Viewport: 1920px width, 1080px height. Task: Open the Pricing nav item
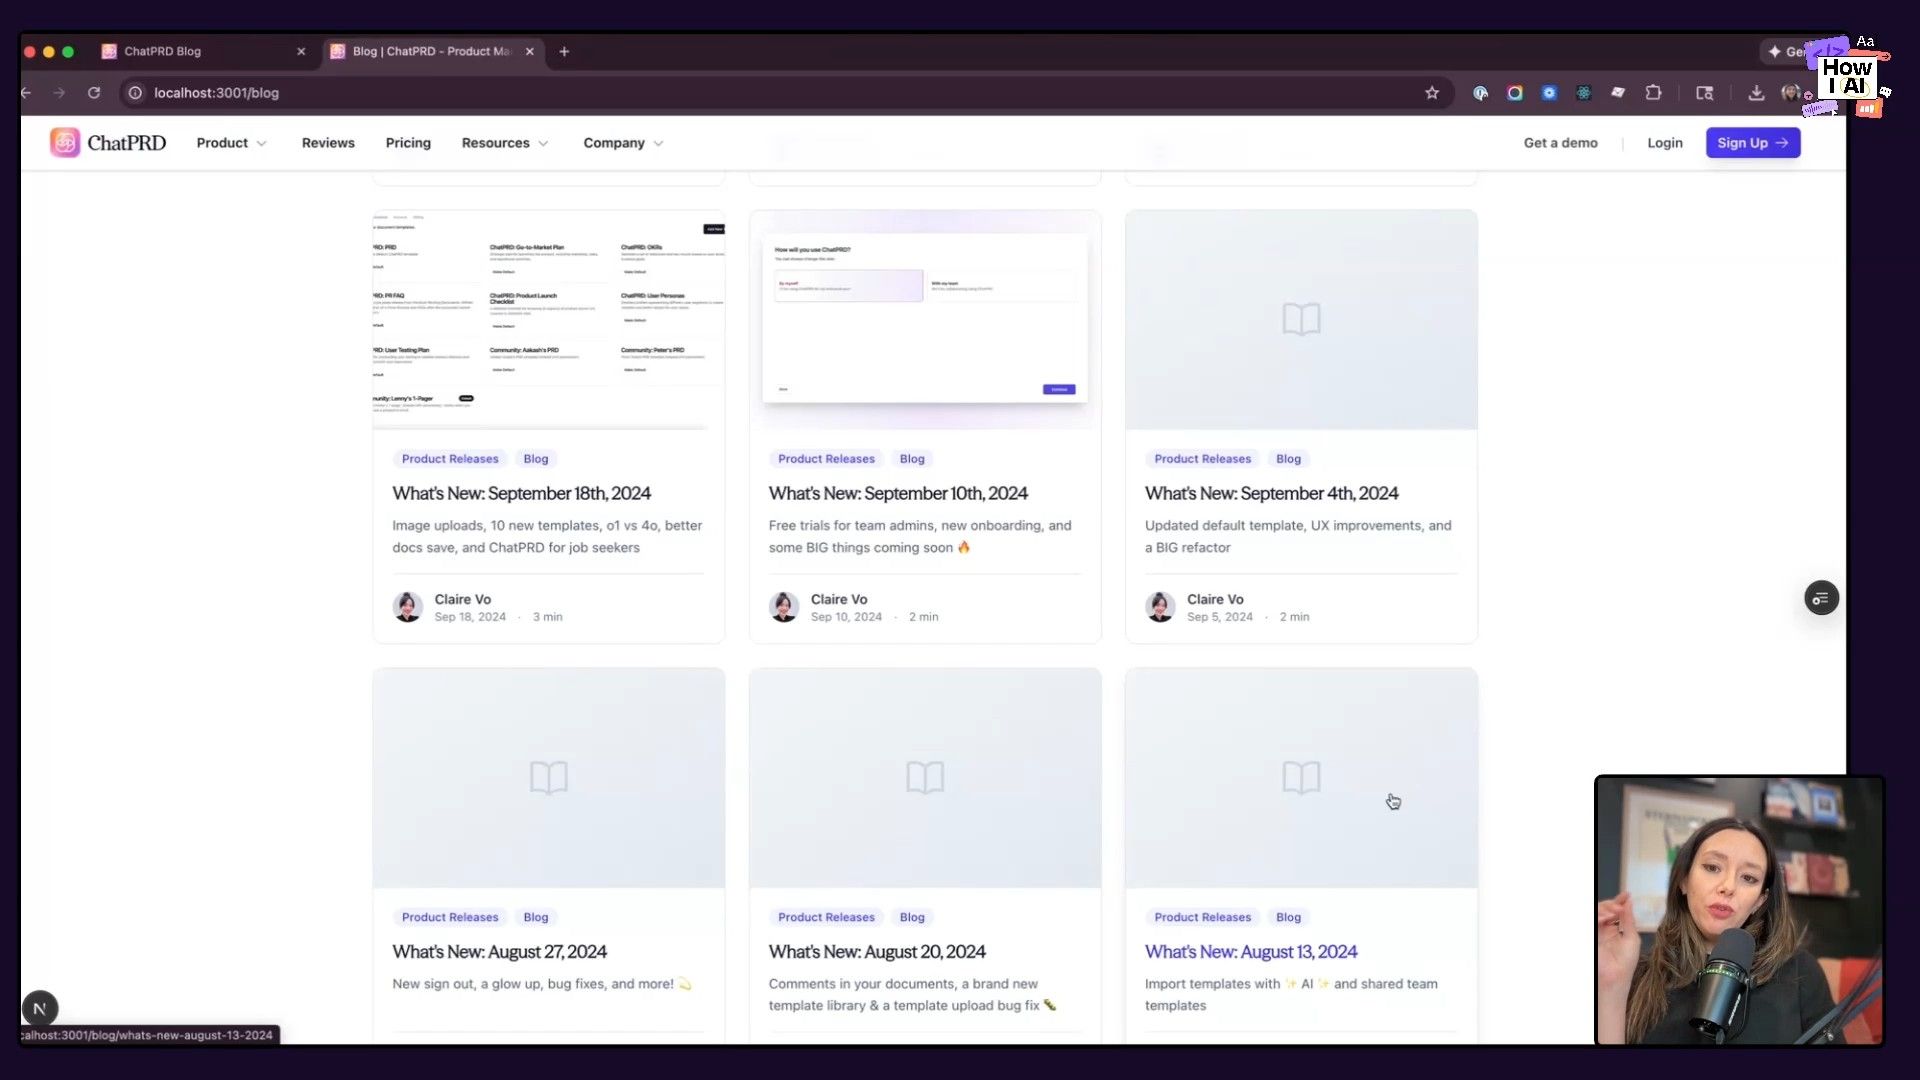point(408,143)
